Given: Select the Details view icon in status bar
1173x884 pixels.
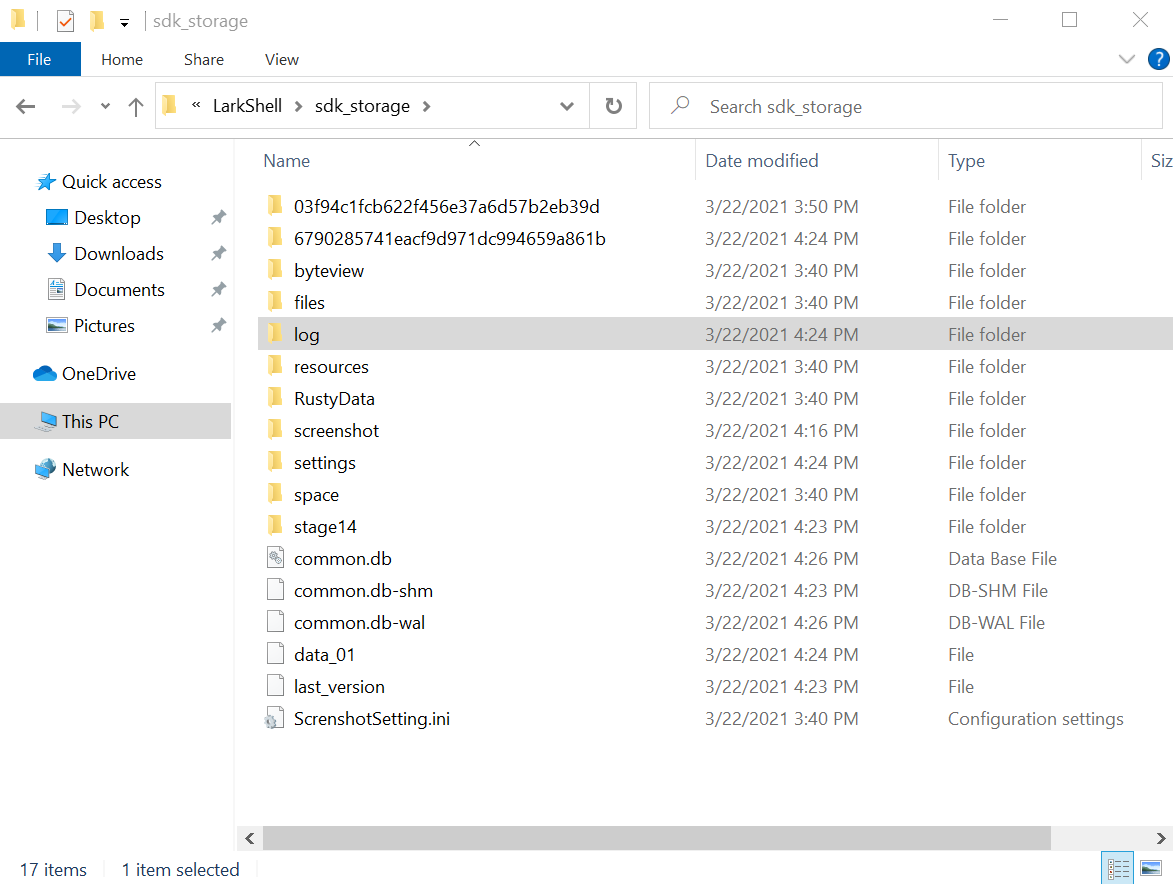Looking at the screenshot, I should tap(1118, 867).
